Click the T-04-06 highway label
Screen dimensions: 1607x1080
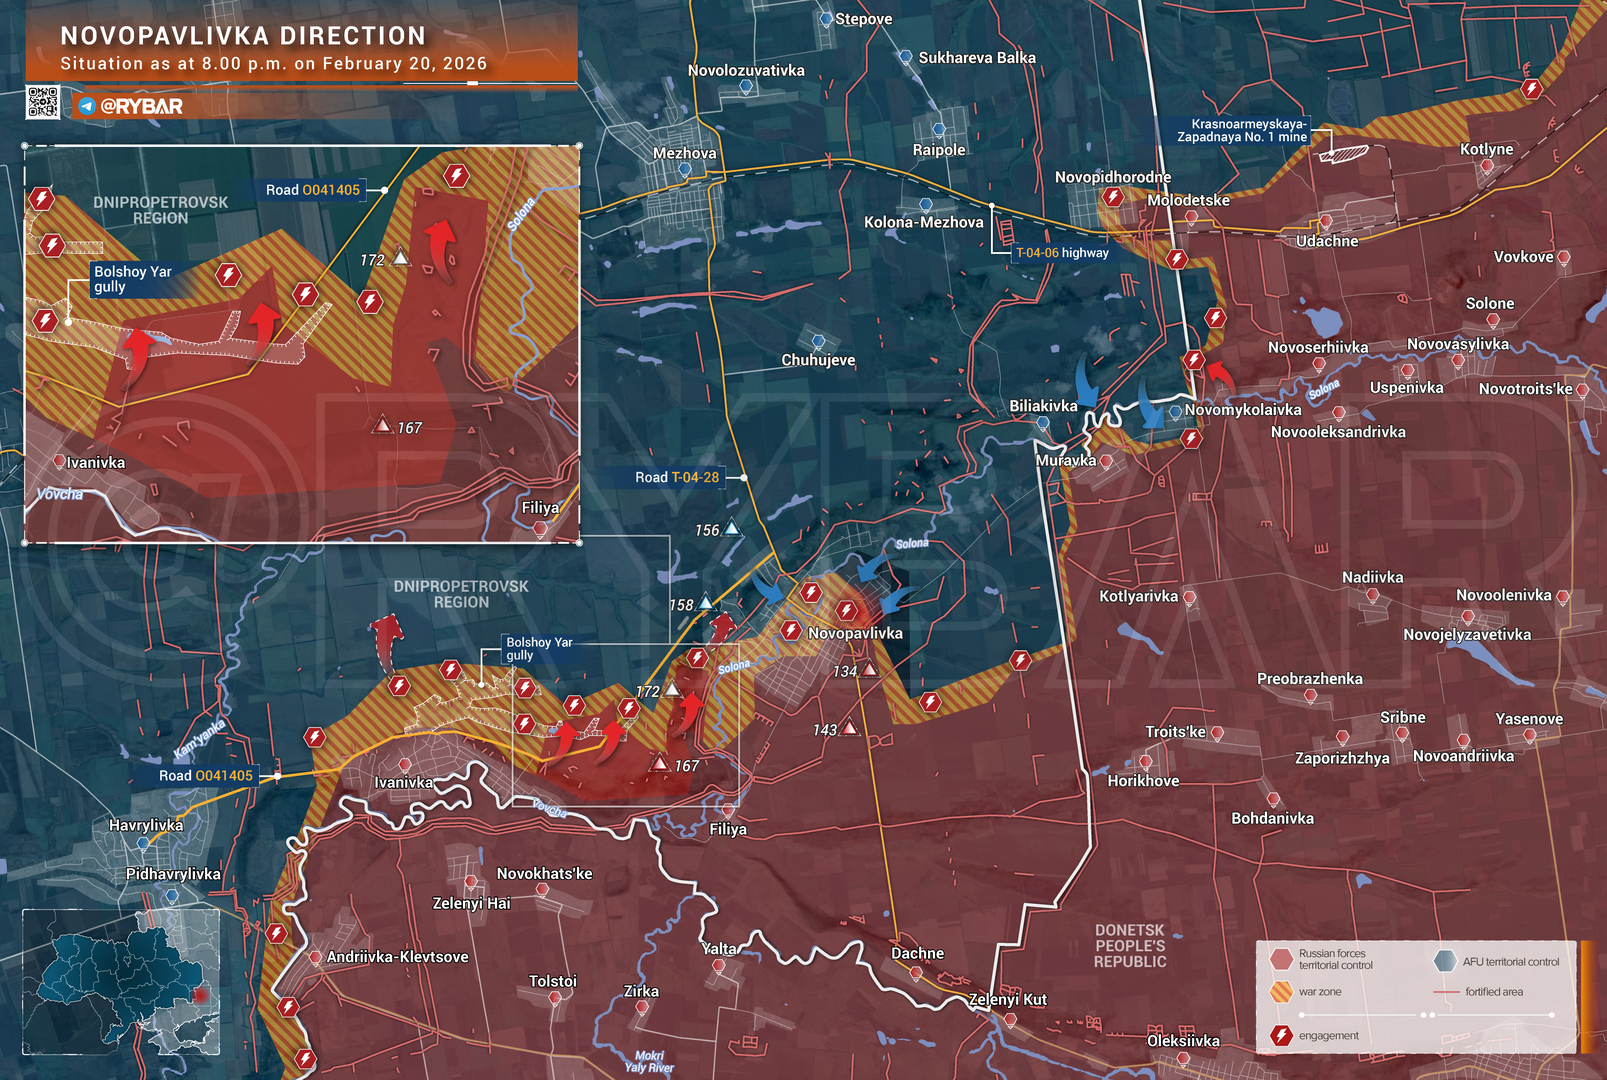pyautogui.click(x=1062, y=253)
